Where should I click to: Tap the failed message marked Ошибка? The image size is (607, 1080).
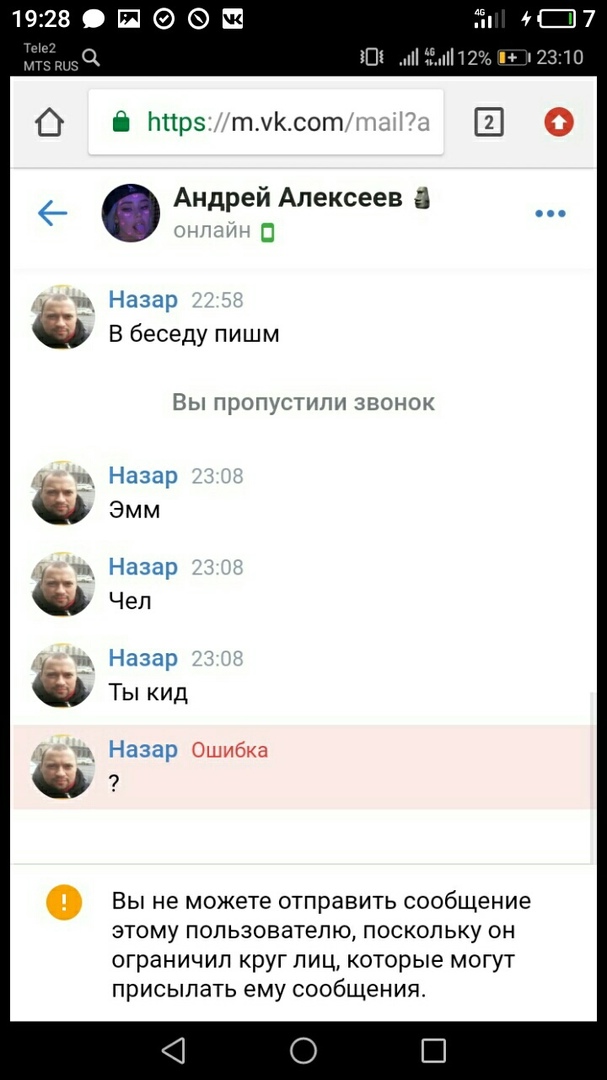coord(305,767)
